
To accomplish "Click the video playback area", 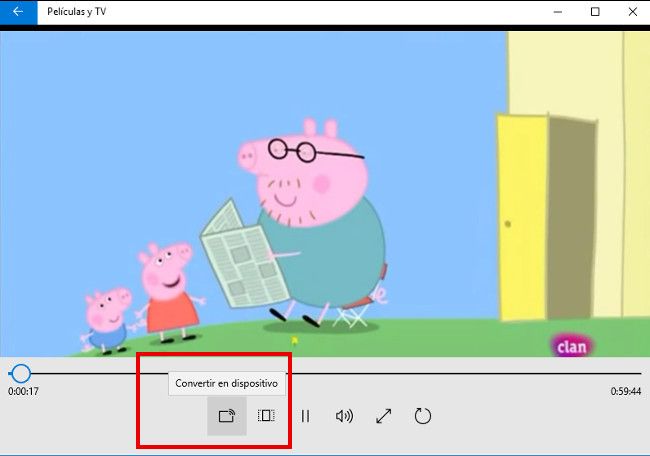I will [x=325, y=194].
